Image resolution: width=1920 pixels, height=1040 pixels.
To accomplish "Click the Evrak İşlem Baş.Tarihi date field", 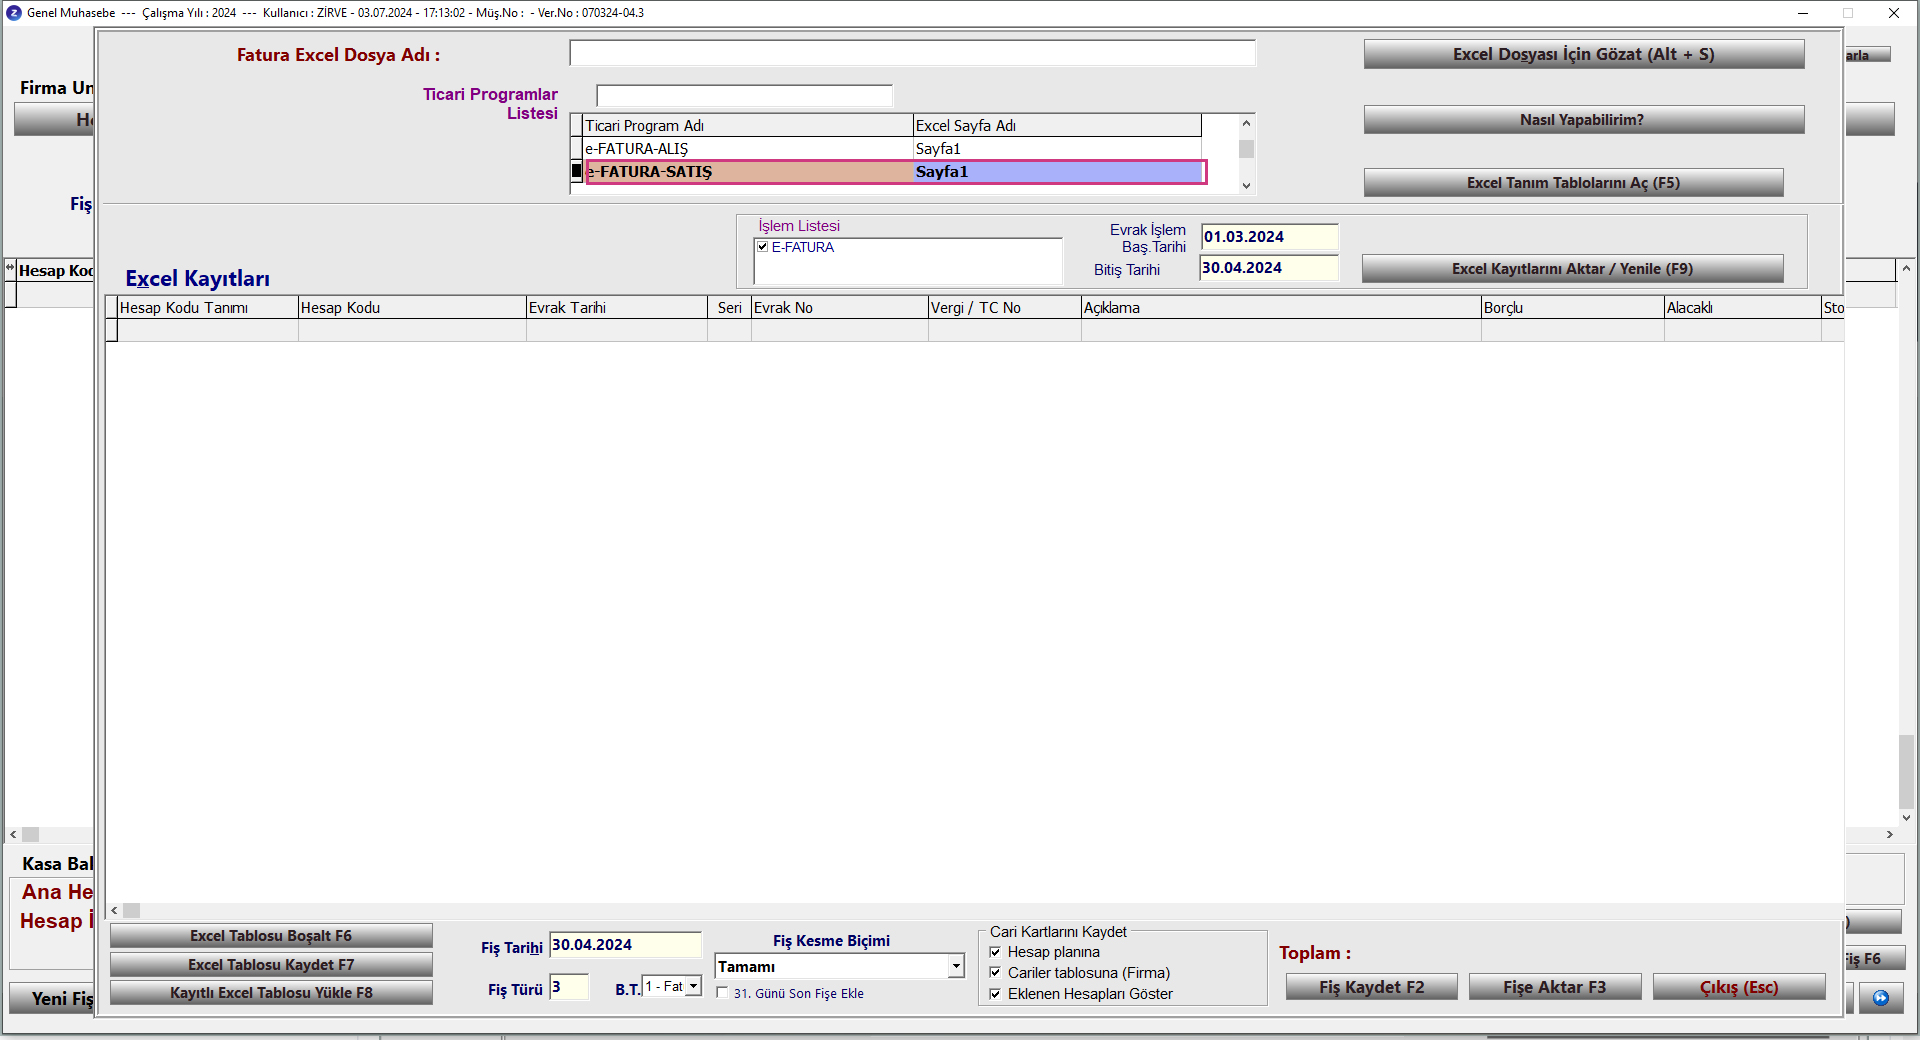I will click(1268, 237).
